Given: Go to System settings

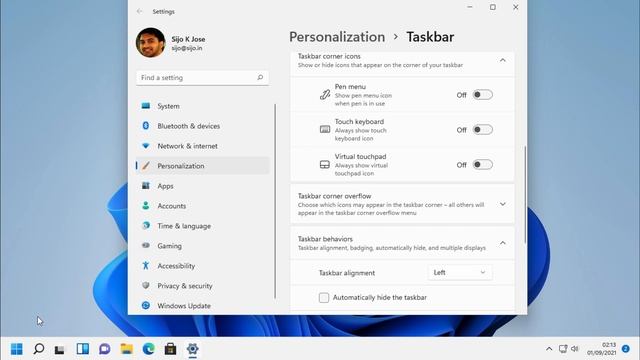Looking at the screenshot, I should [203, 106].
